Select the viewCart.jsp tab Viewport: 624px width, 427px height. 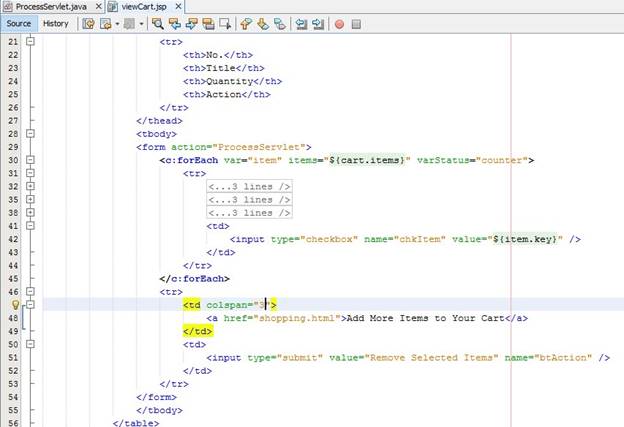144,6
